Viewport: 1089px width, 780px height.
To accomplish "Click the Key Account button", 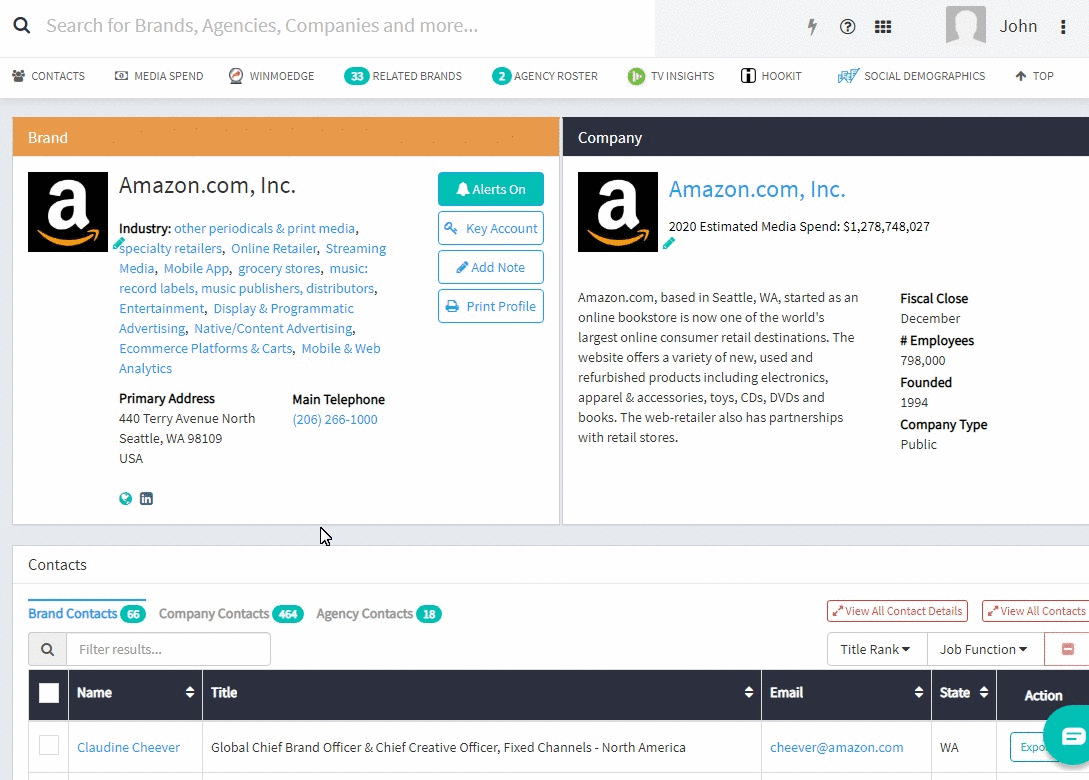I will pyautogui.click(x=490, y=229).
